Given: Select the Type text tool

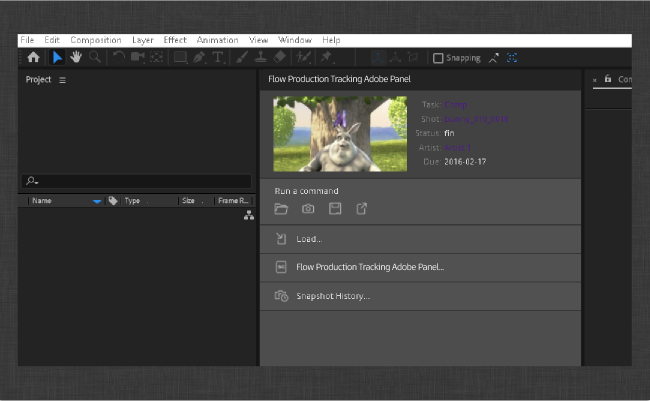Looking at the screenshot, I should pyautogui.click(x=218, y=57).
